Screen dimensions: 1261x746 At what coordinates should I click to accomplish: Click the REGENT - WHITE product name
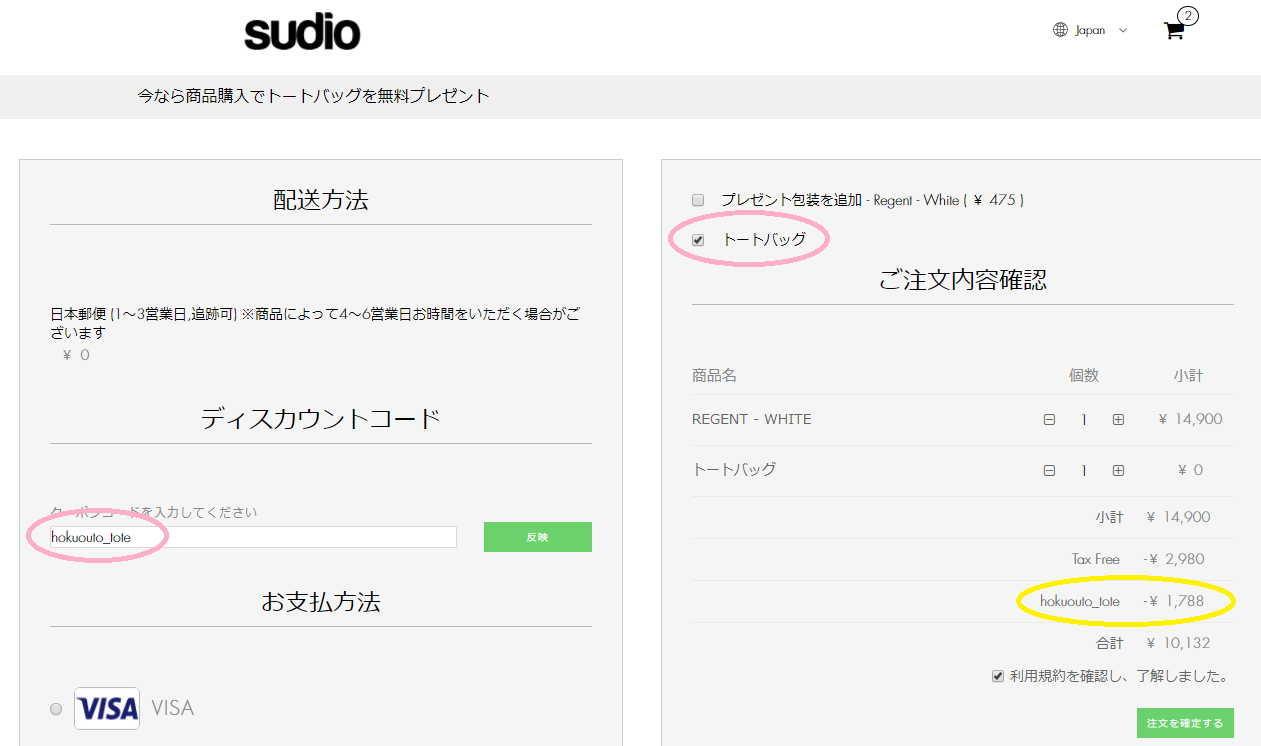(752, 419)
